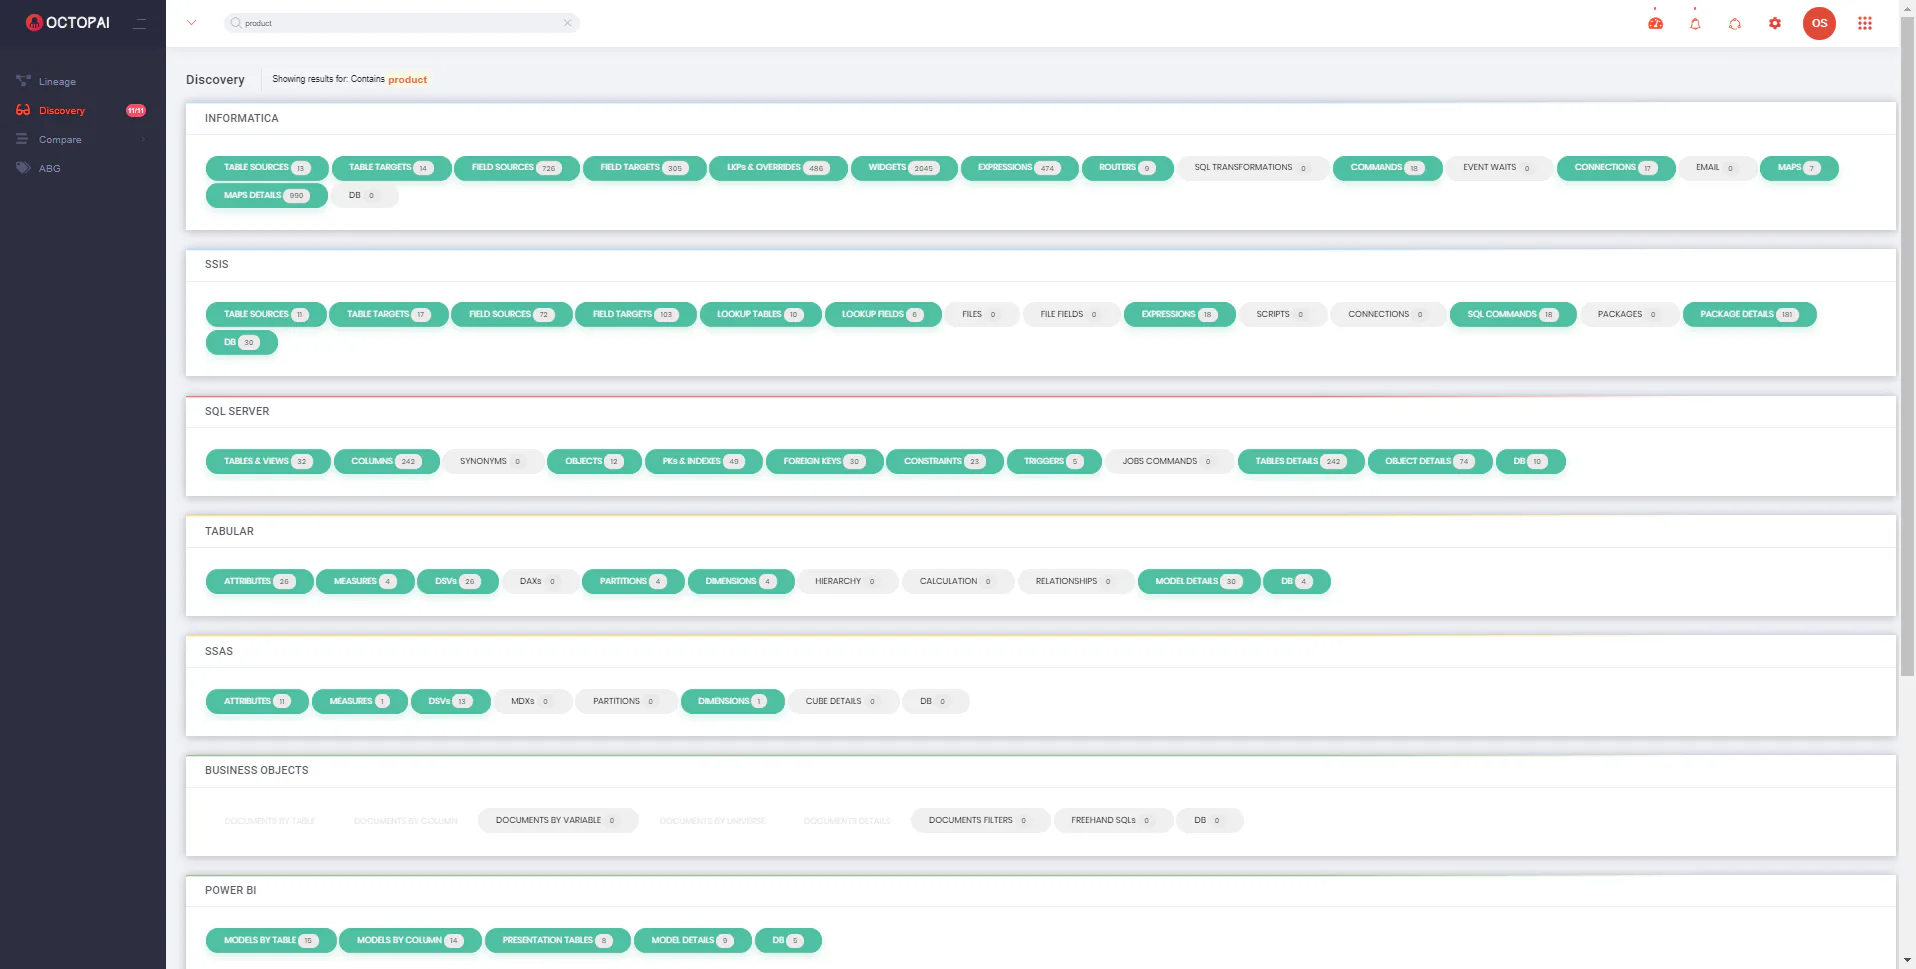1916x969 pixels.
Task: Click SQL Transformations pill in Informatica
Action: point(1254,168)
